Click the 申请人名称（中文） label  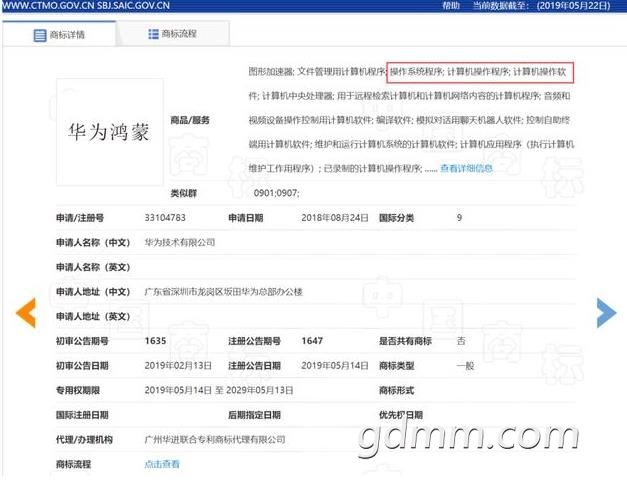(x=93, y=242)
